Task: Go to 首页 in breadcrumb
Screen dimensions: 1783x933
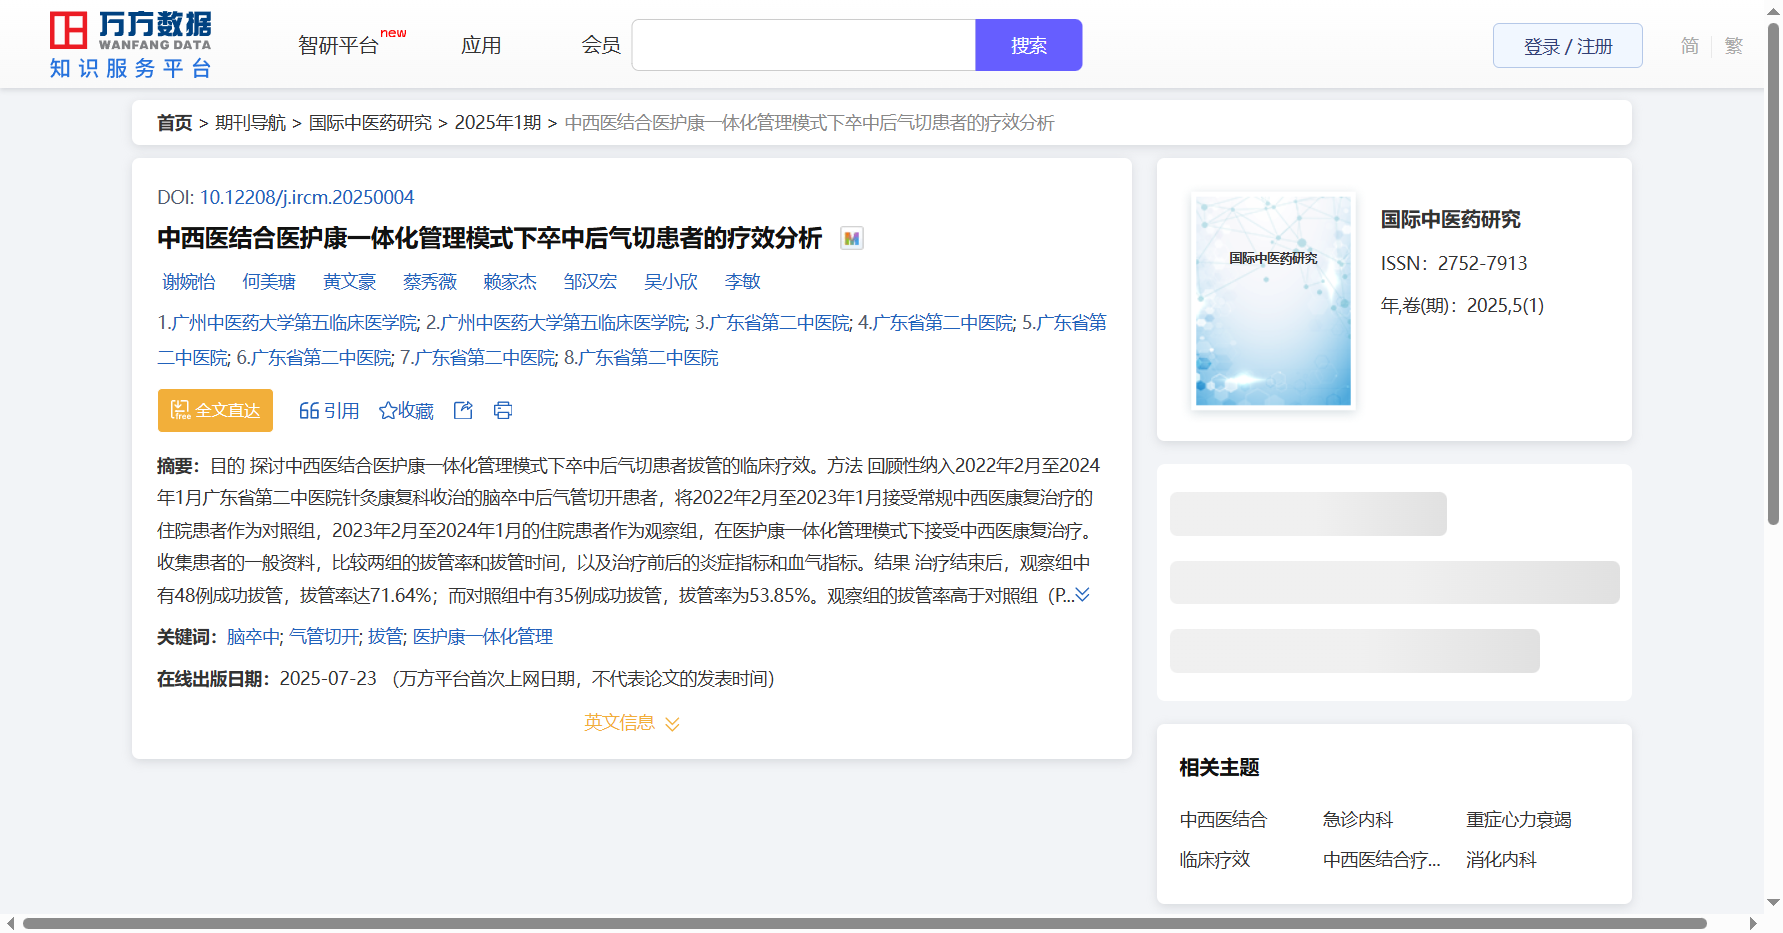Action: [175, 122]
